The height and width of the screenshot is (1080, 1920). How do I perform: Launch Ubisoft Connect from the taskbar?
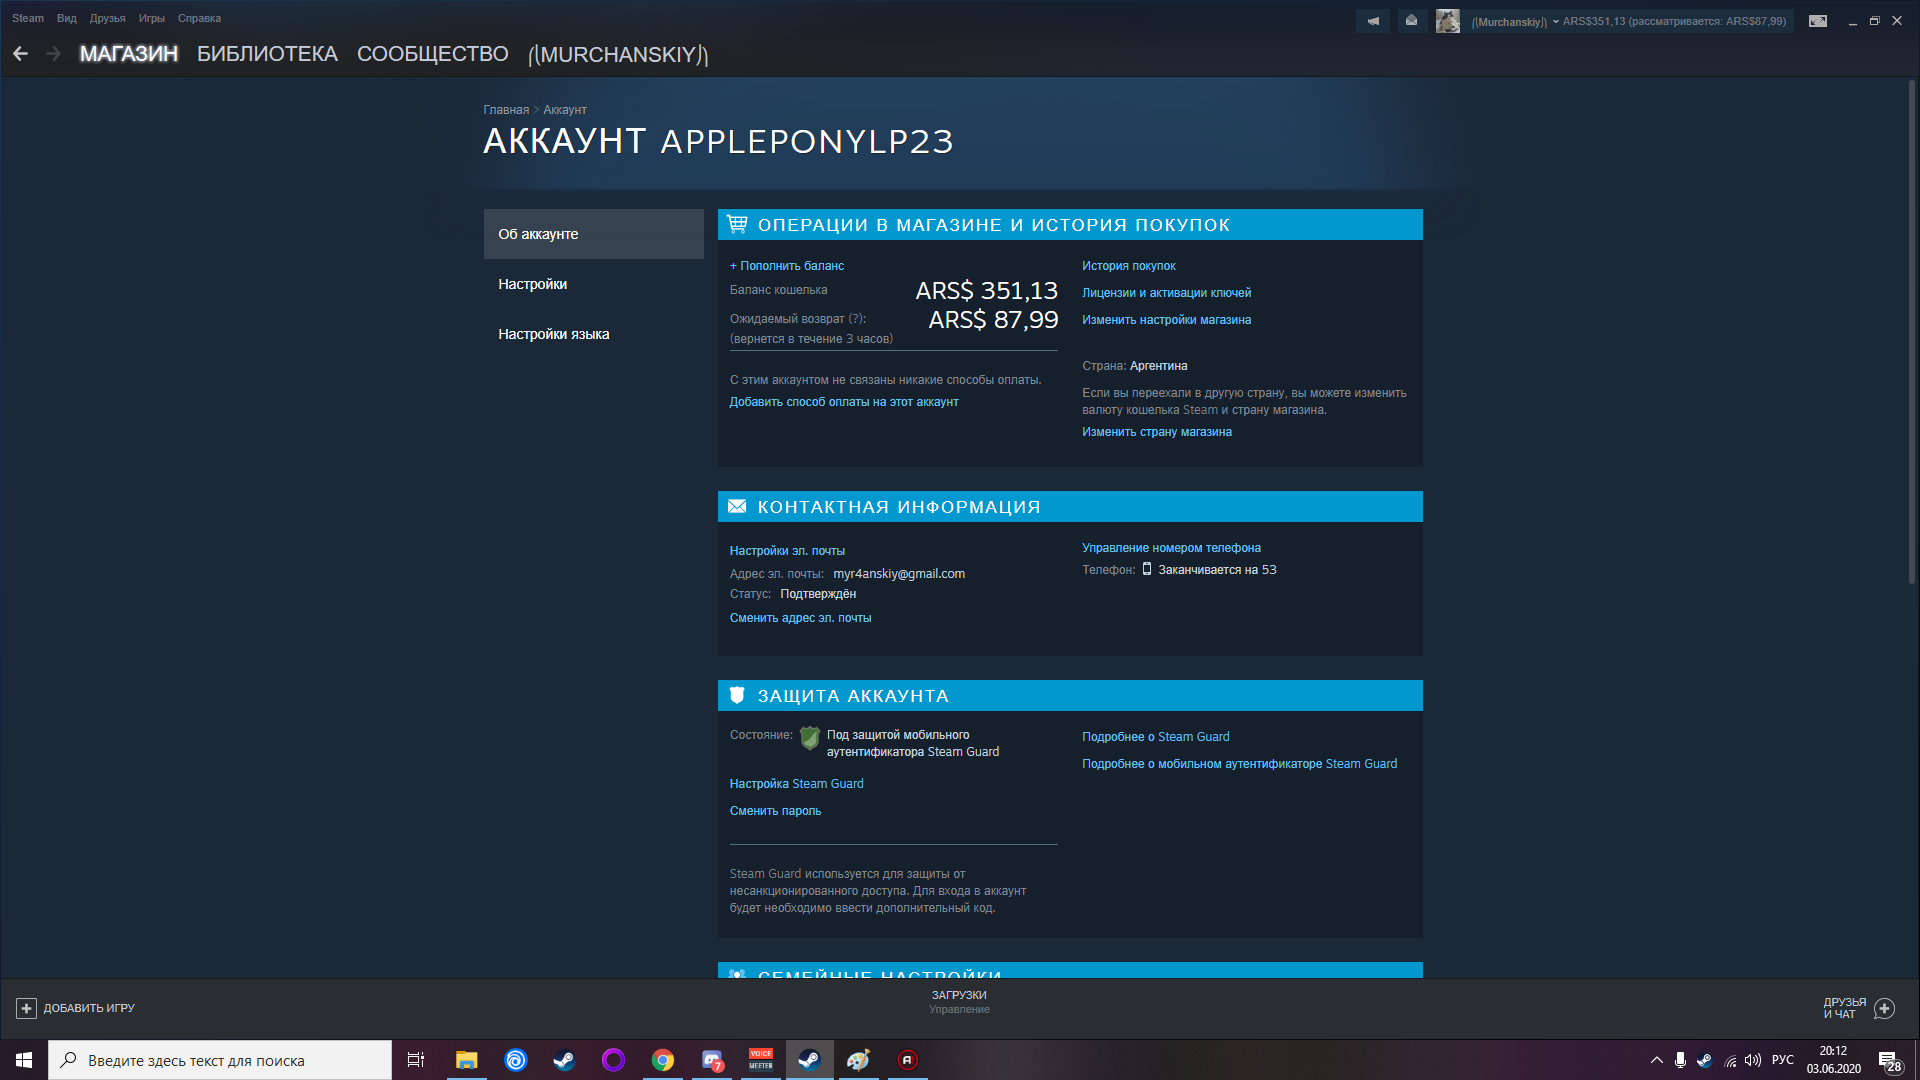(x=516, y=1060)
